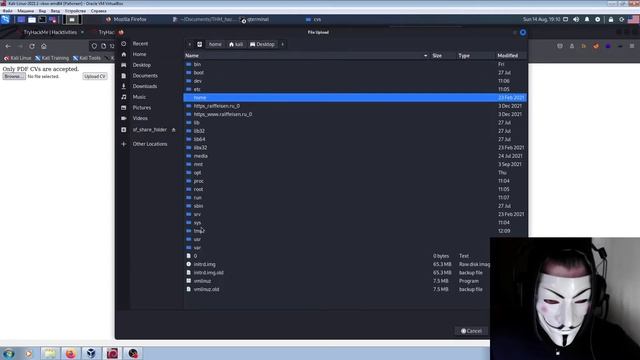
Task: Open Kali Tools bookmark
Action: (x=87, y=58)
